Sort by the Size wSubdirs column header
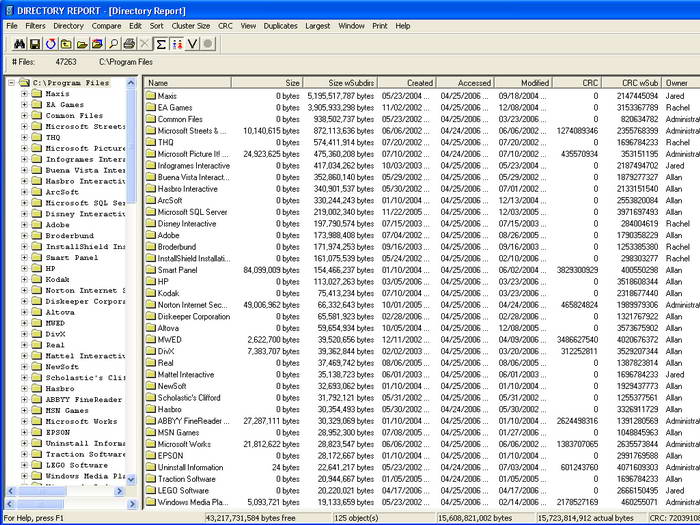The width and height of the screenshot is (700, 525). (341, 83)
